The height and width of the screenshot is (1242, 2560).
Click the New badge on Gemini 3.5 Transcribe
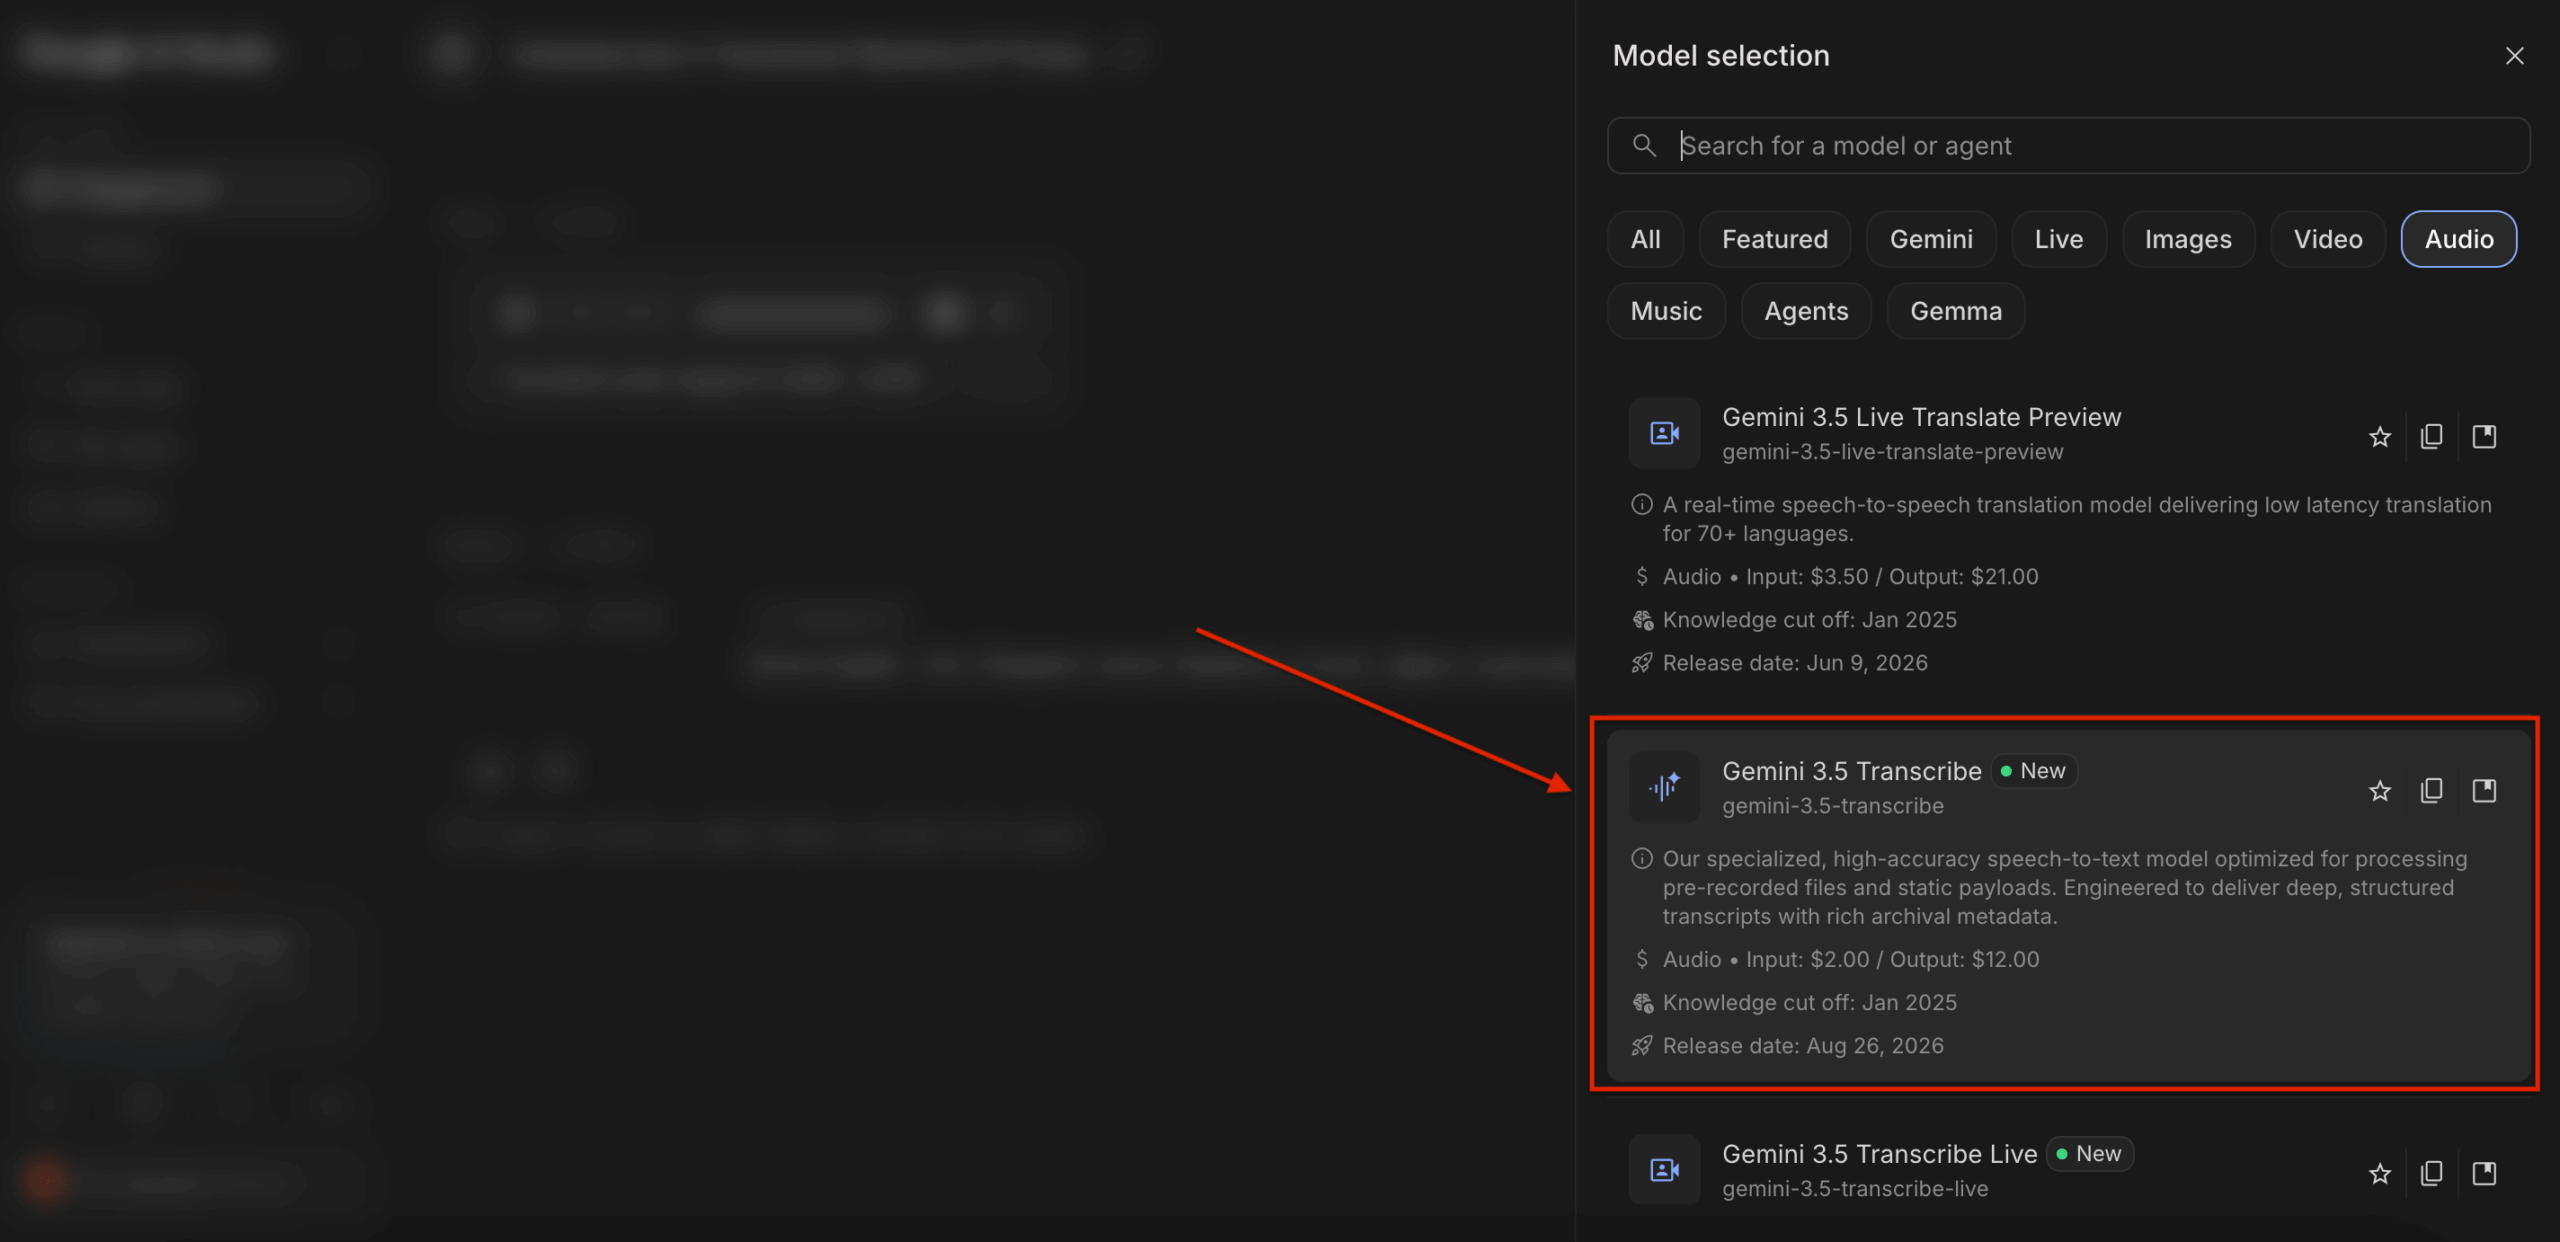pos(2033,771)
